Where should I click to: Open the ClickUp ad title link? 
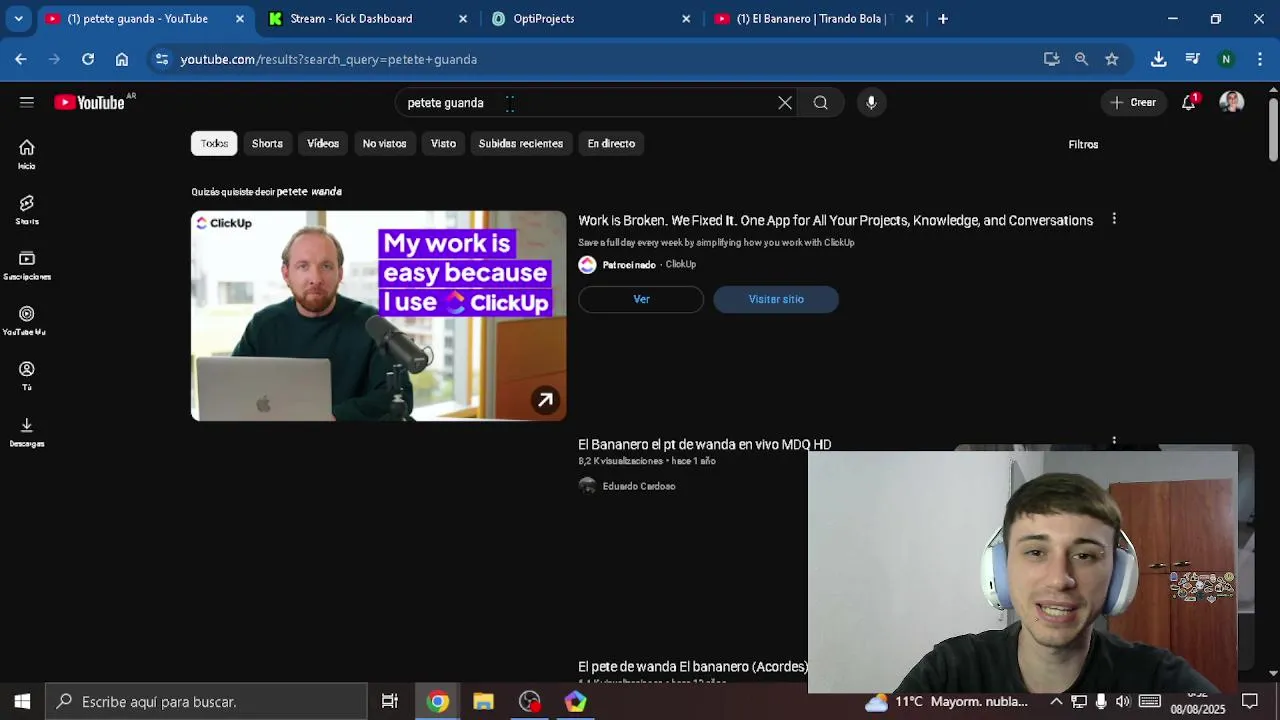point(835,220)
